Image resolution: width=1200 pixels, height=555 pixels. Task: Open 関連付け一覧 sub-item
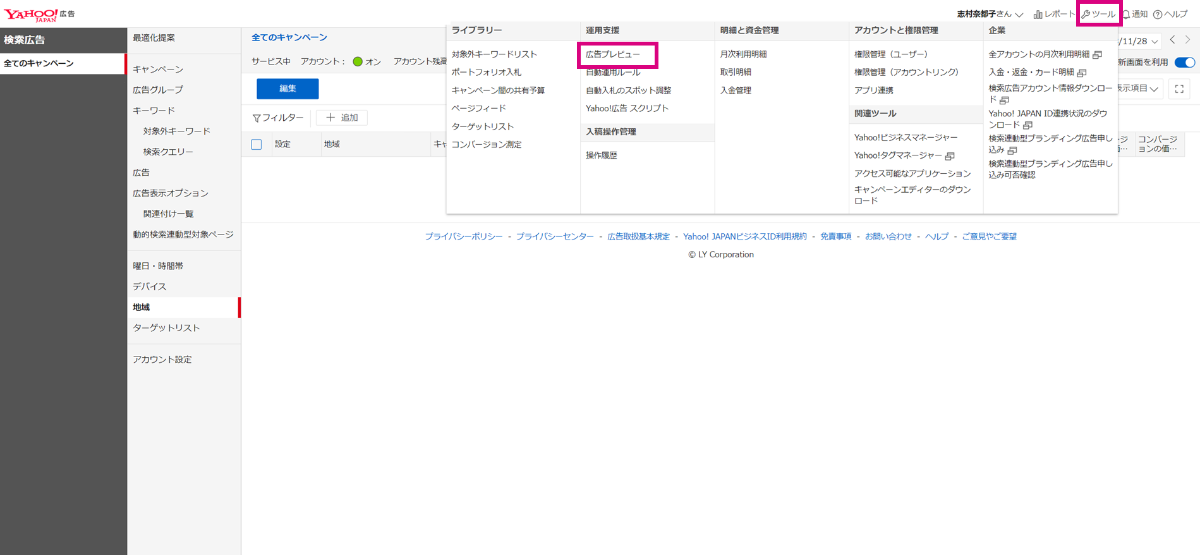point(168,214)
